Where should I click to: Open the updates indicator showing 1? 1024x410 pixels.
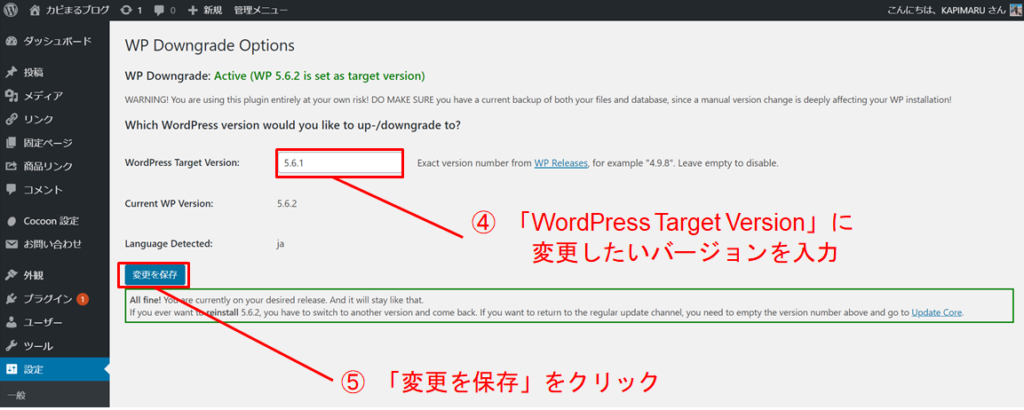coord(131,10)
